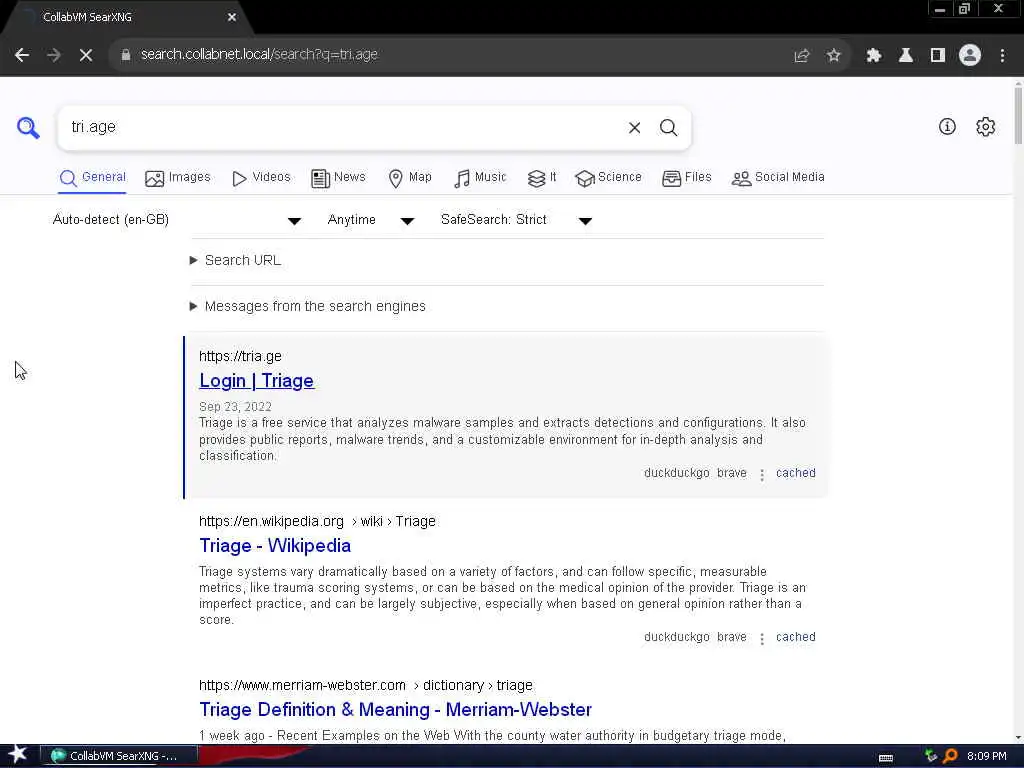Open the Triage - Wikipedia link
Viewport: 1024px width, 768px height.
[275, 545]
